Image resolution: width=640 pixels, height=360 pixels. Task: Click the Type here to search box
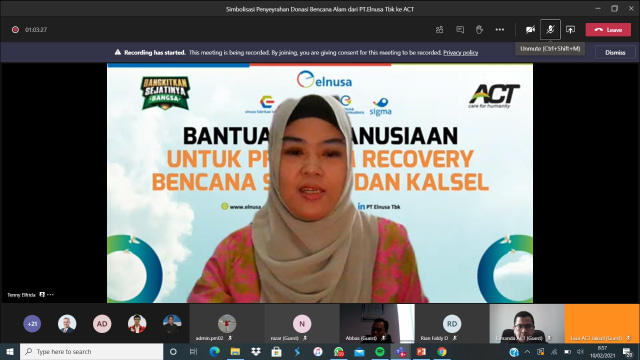click(x=91, y=351)
